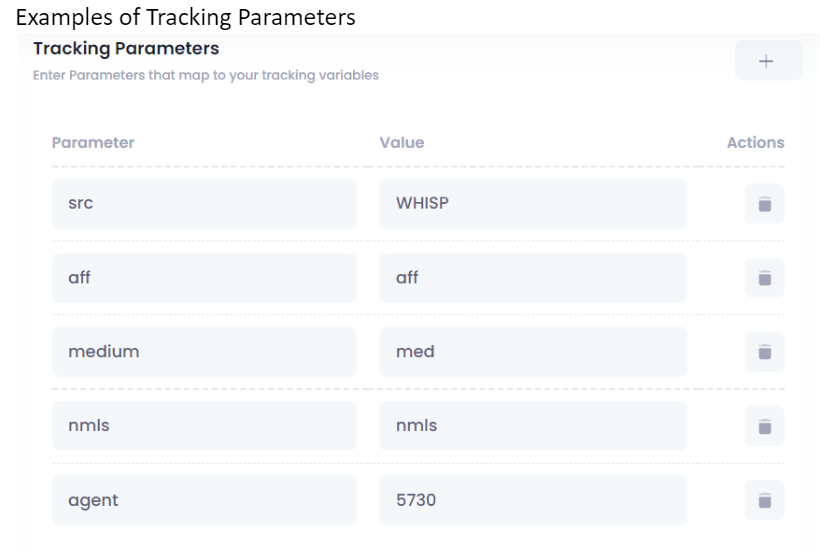
Task: Edit the nmls value field
Action: click(x=533, y=426)
